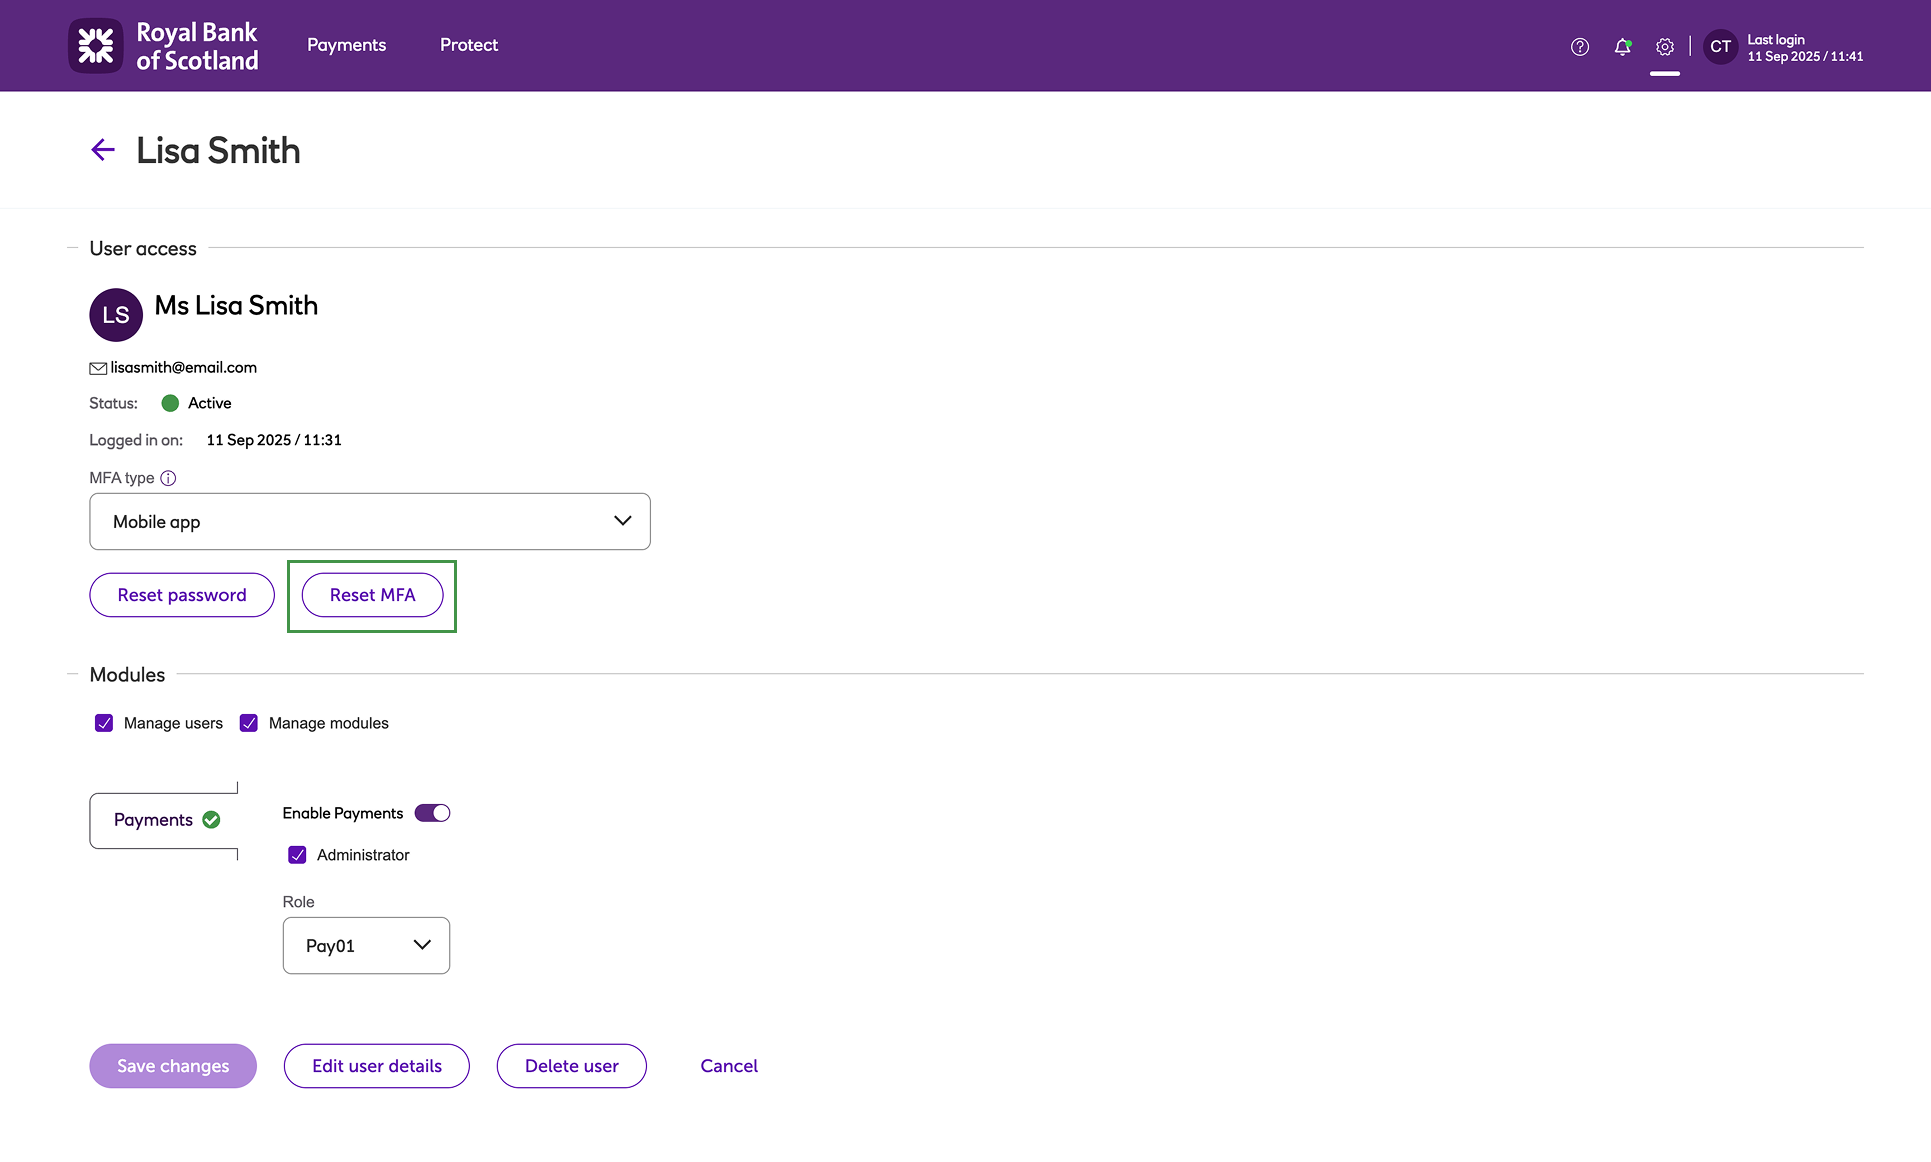Expand the Pay01 role dropdown
This screenshot has width=1931, height=1162.
366,945
